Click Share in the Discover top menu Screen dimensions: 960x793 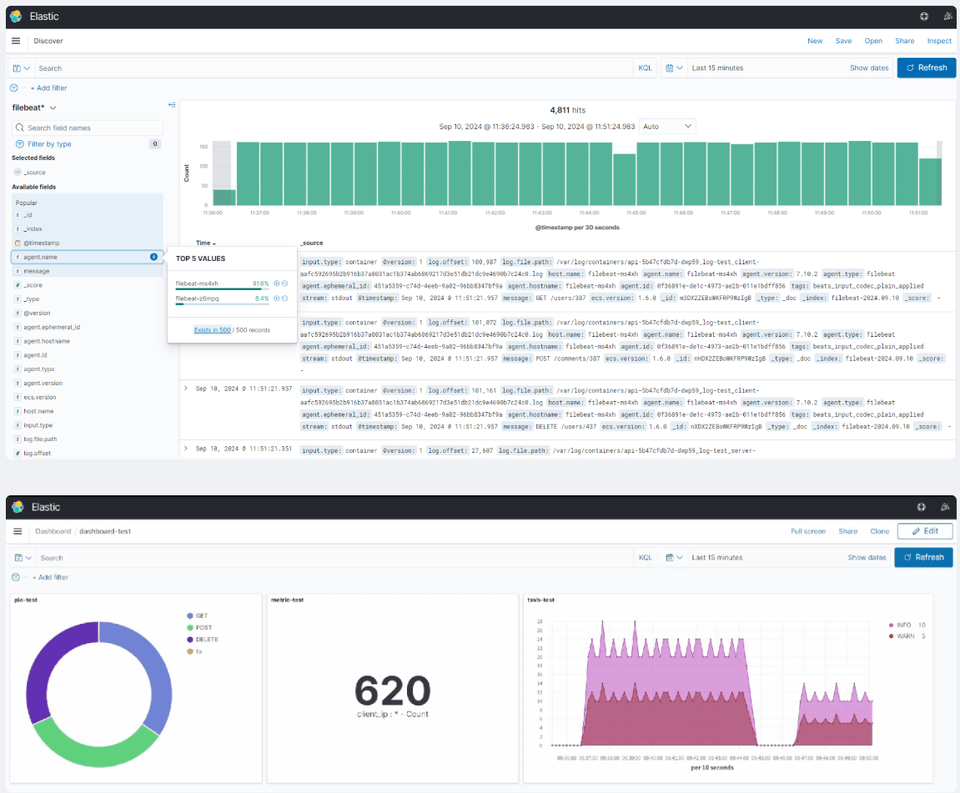coord(904,41)
